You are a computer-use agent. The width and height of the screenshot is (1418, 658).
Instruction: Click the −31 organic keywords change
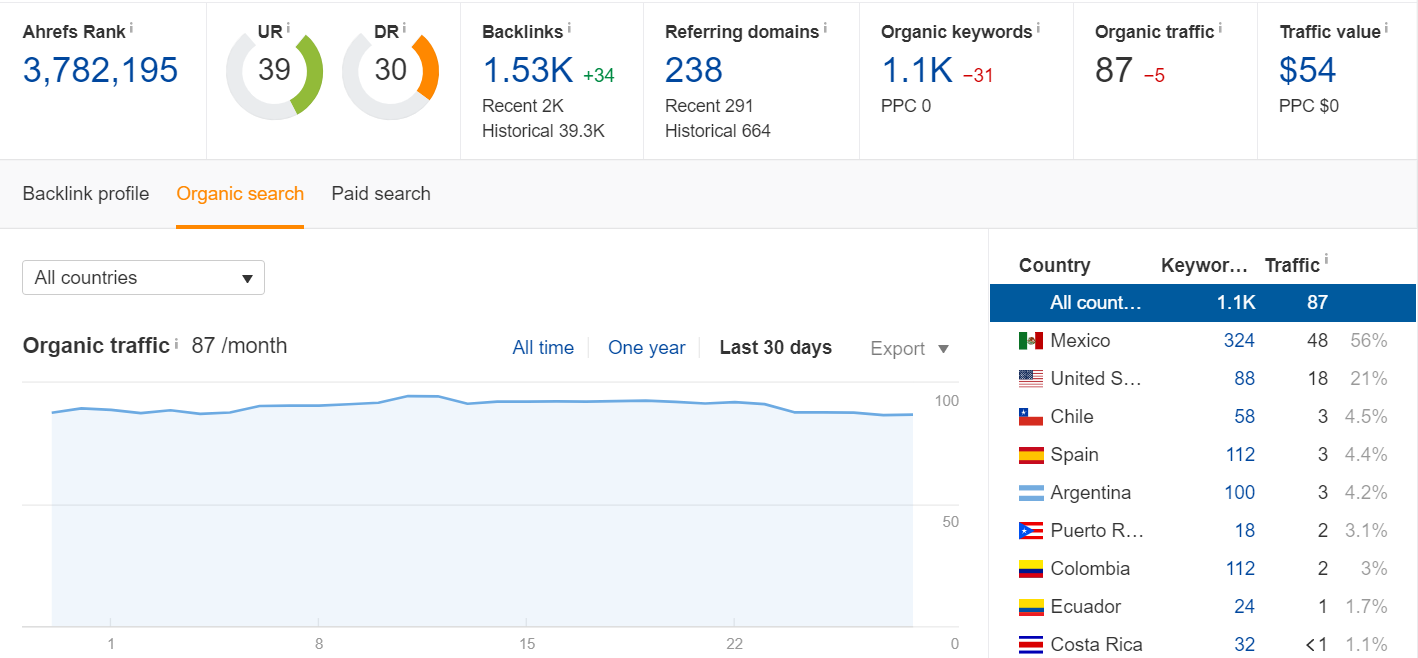tap(978, 75)
